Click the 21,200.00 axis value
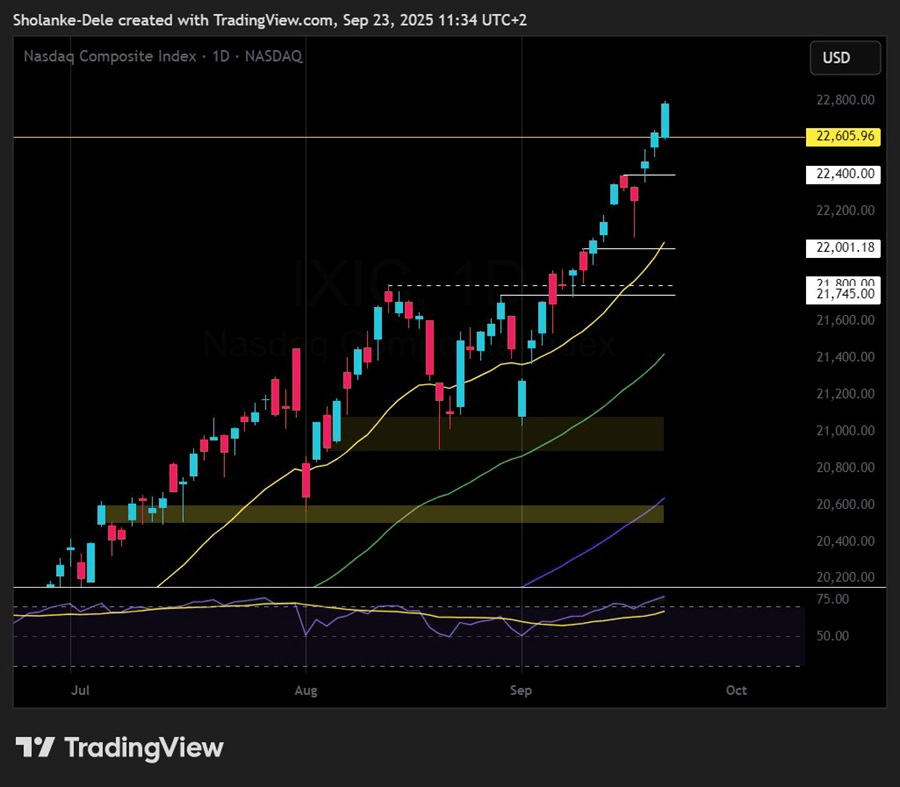Viewport: 900px width, 787px height. pyautogui.click(x=845, y=394)
